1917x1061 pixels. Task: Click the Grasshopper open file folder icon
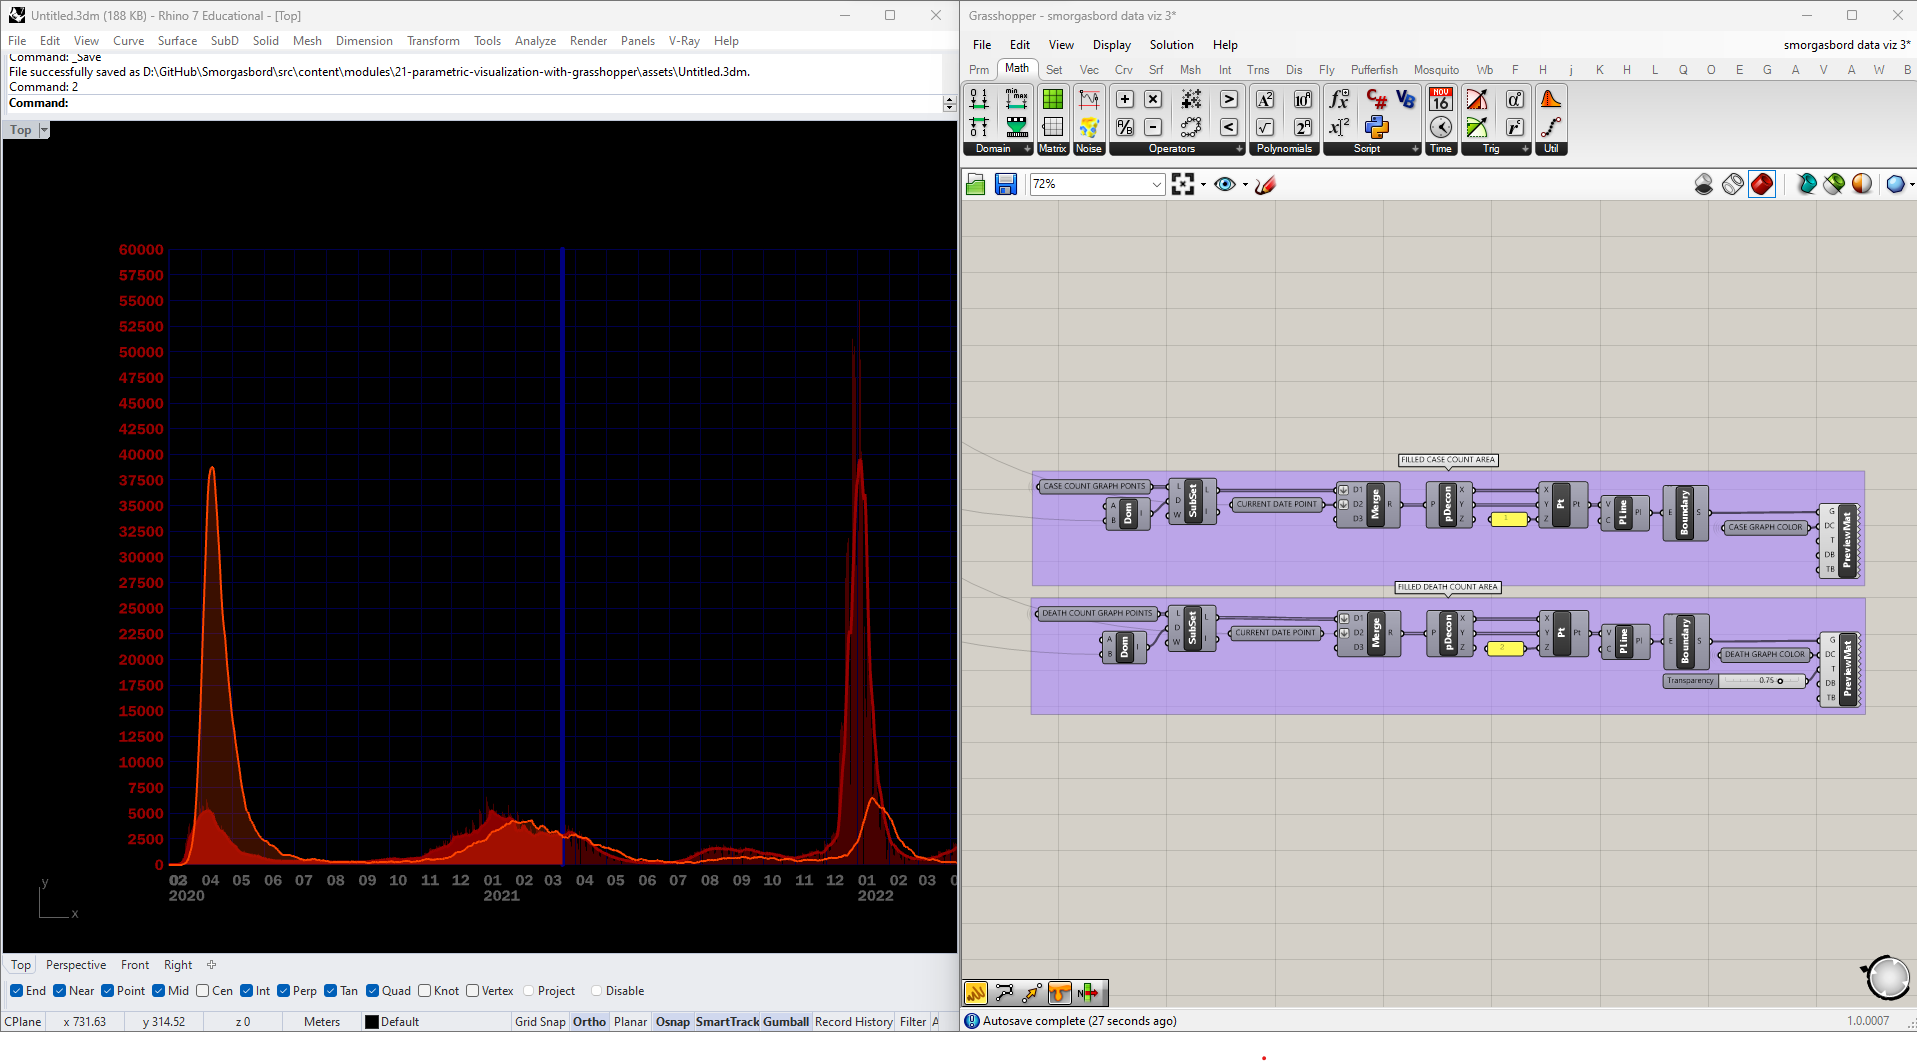tap(976, 184)
